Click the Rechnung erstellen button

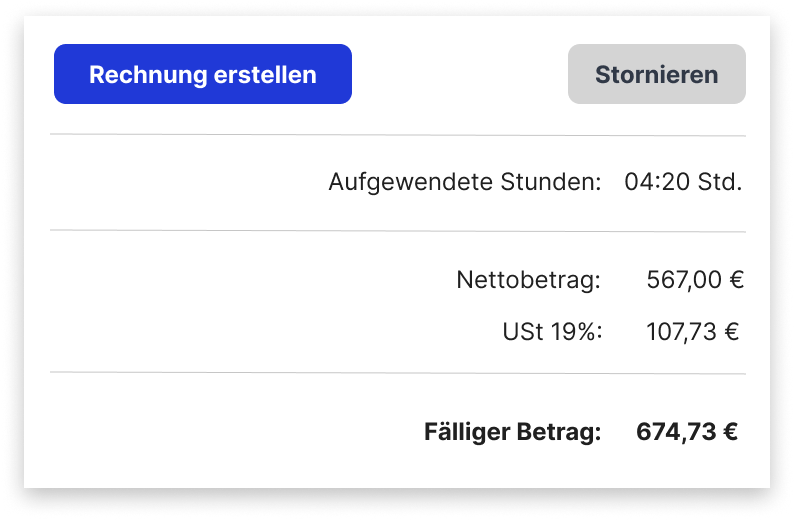click(x=203, y=74)
